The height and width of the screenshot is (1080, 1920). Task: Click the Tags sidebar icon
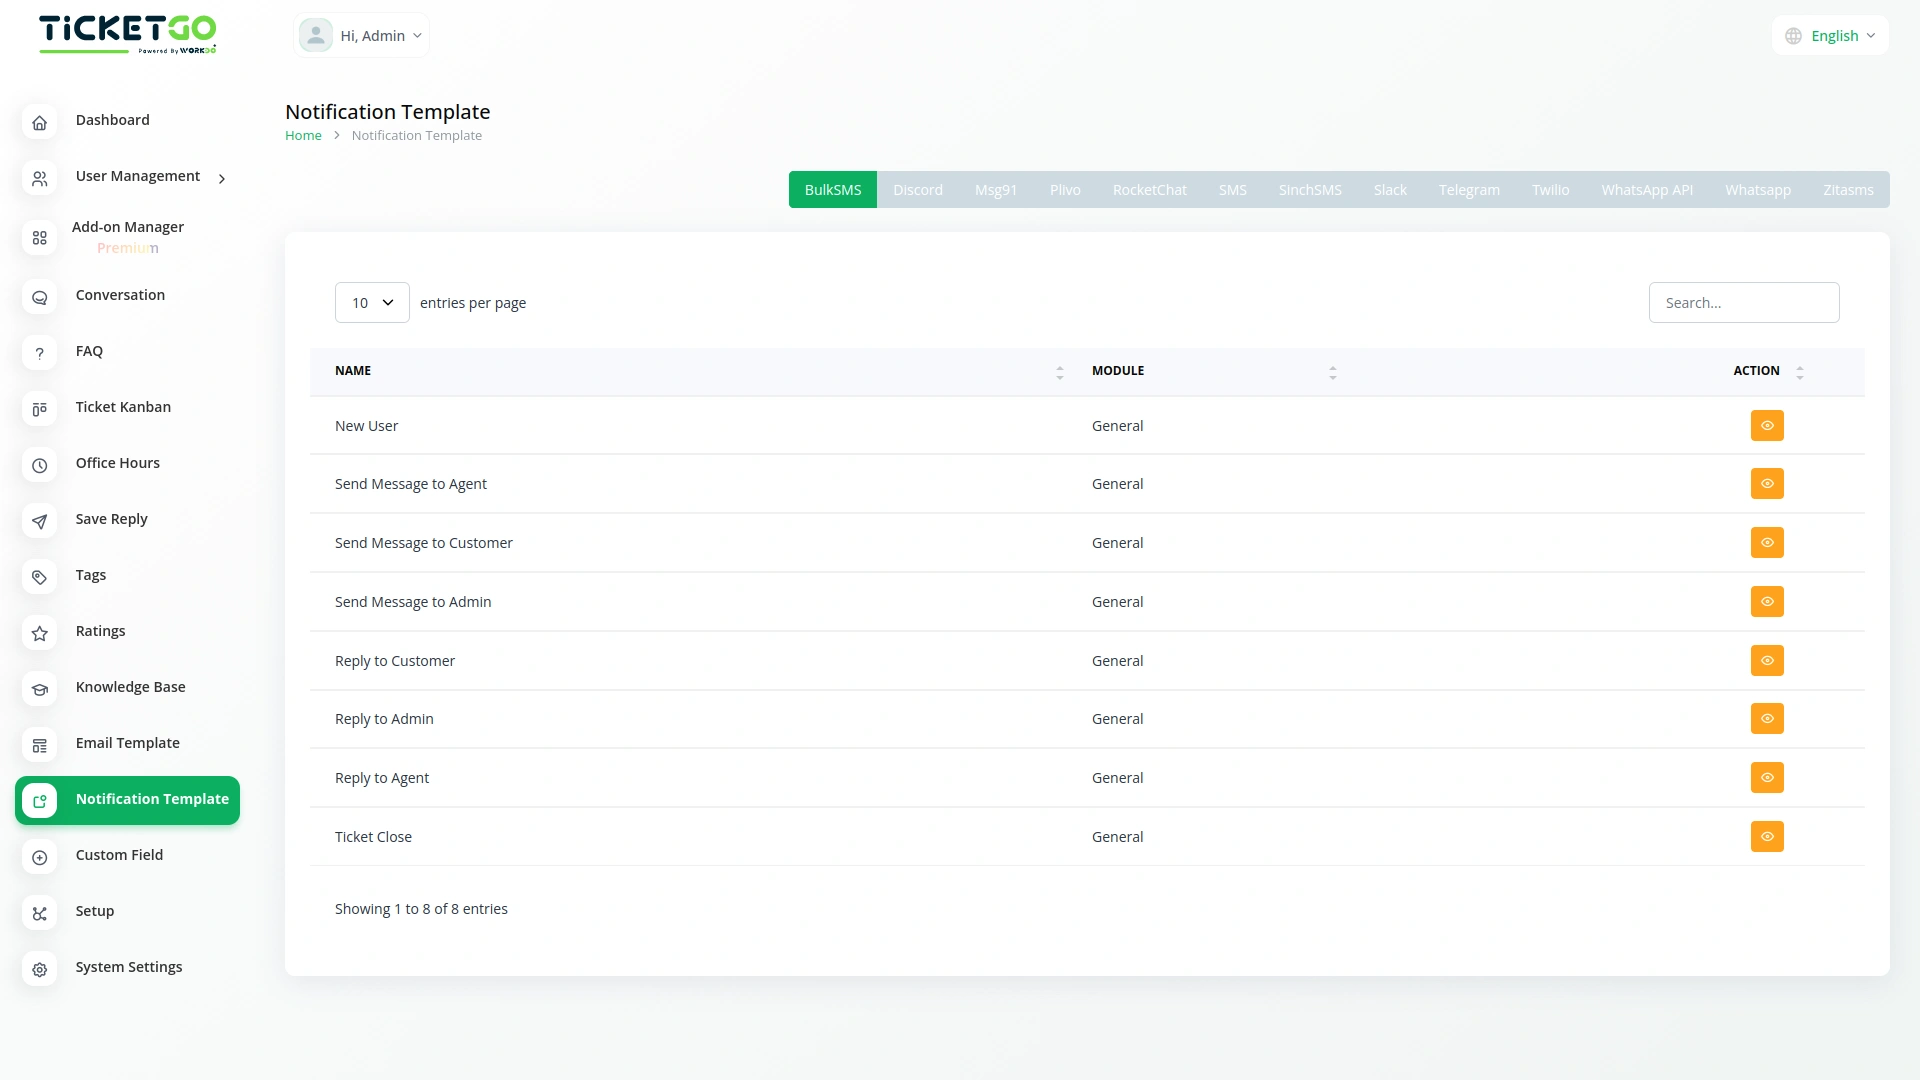click(39, 577)
